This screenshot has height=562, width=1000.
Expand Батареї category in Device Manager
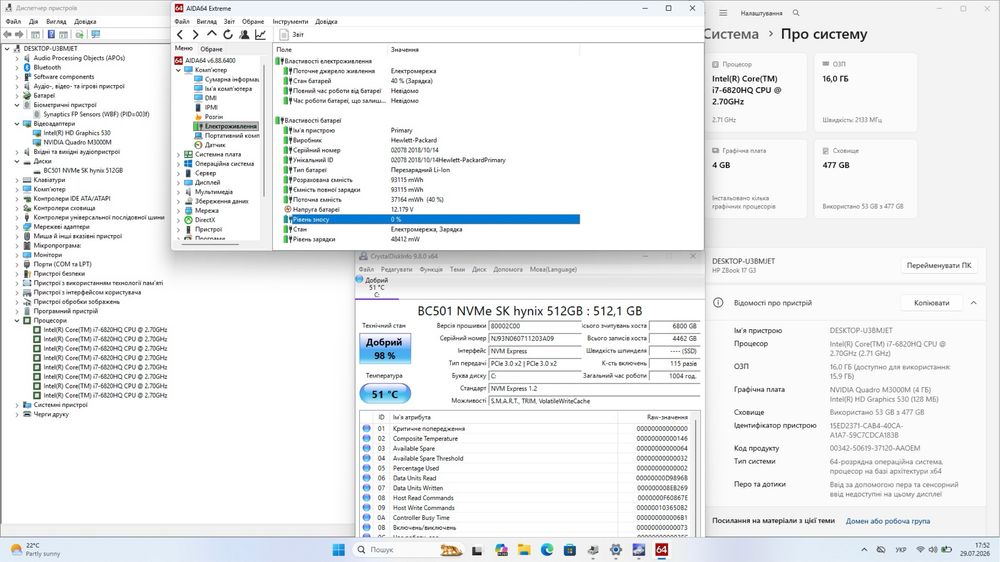pos(17,95)
